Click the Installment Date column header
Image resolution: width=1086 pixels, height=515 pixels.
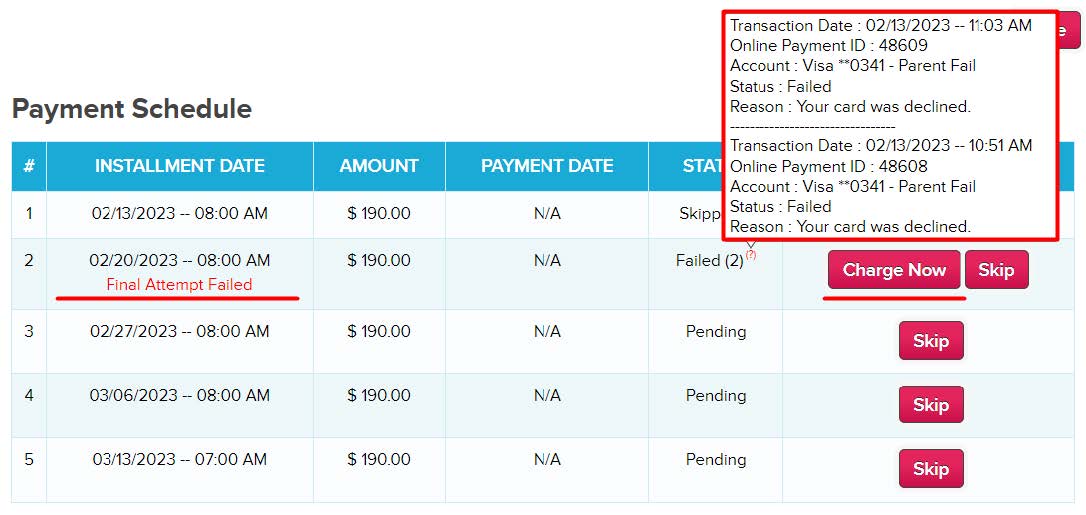coord(180,166)
